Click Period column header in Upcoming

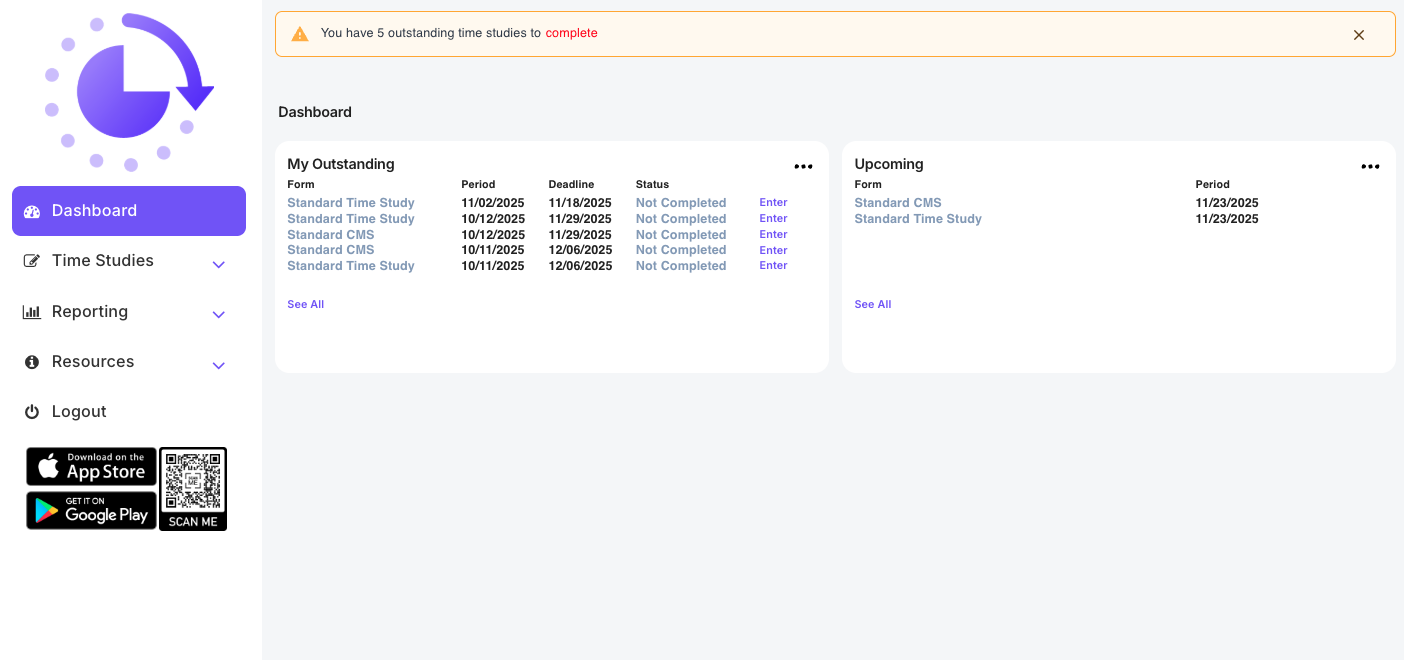pos(1213,185)
